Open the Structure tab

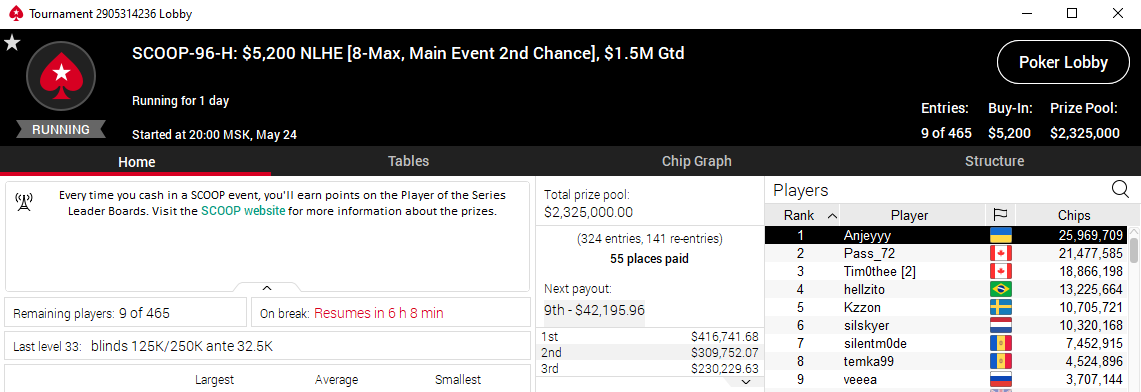[x=994, y=161]
